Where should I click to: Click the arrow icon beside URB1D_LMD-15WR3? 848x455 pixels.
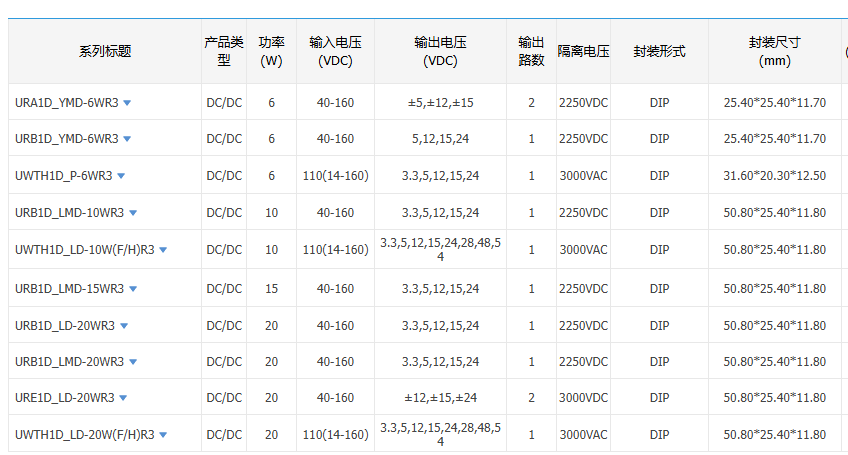click(x=133, y=289)
